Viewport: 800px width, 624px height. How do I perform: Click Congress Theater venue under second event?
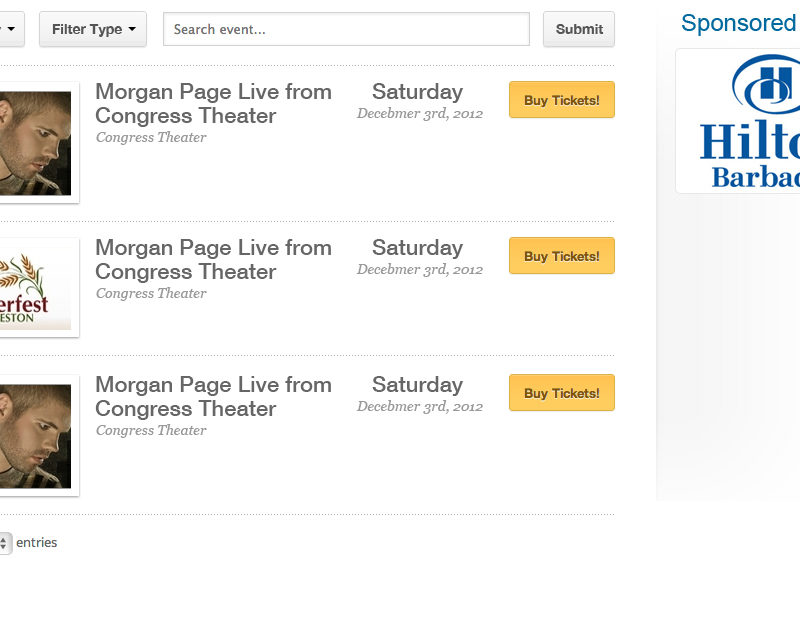coord(151,293)
